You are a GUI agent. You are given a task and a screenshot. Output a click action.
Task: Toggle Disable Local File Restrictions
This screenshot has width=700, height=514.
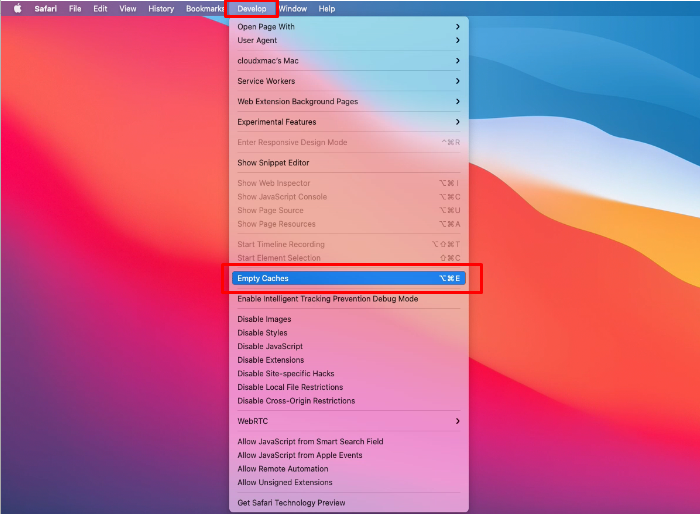(x=349, y=387)
